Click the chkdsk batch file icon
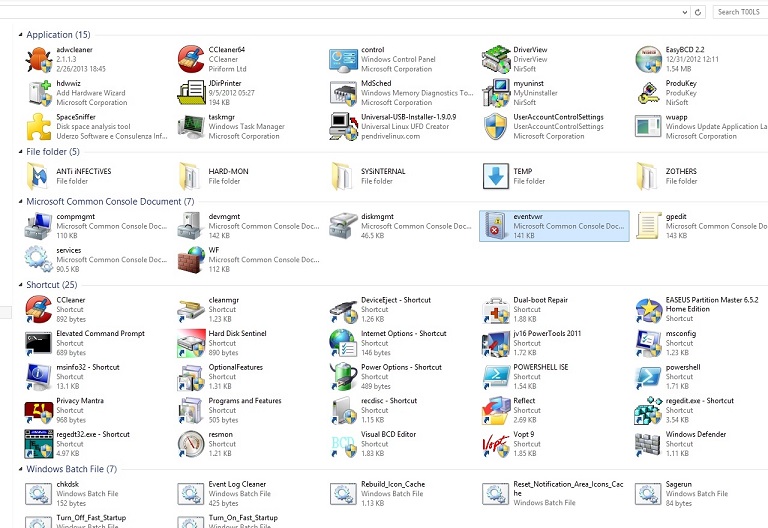The width and height of the screenshot is (768, 528). pos(39,494)
